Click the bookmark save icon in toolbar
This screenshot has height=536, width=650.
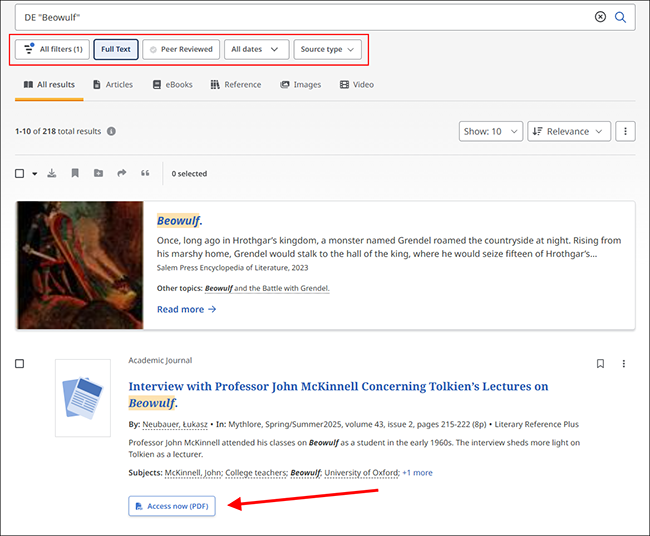(x=75, y=173)
